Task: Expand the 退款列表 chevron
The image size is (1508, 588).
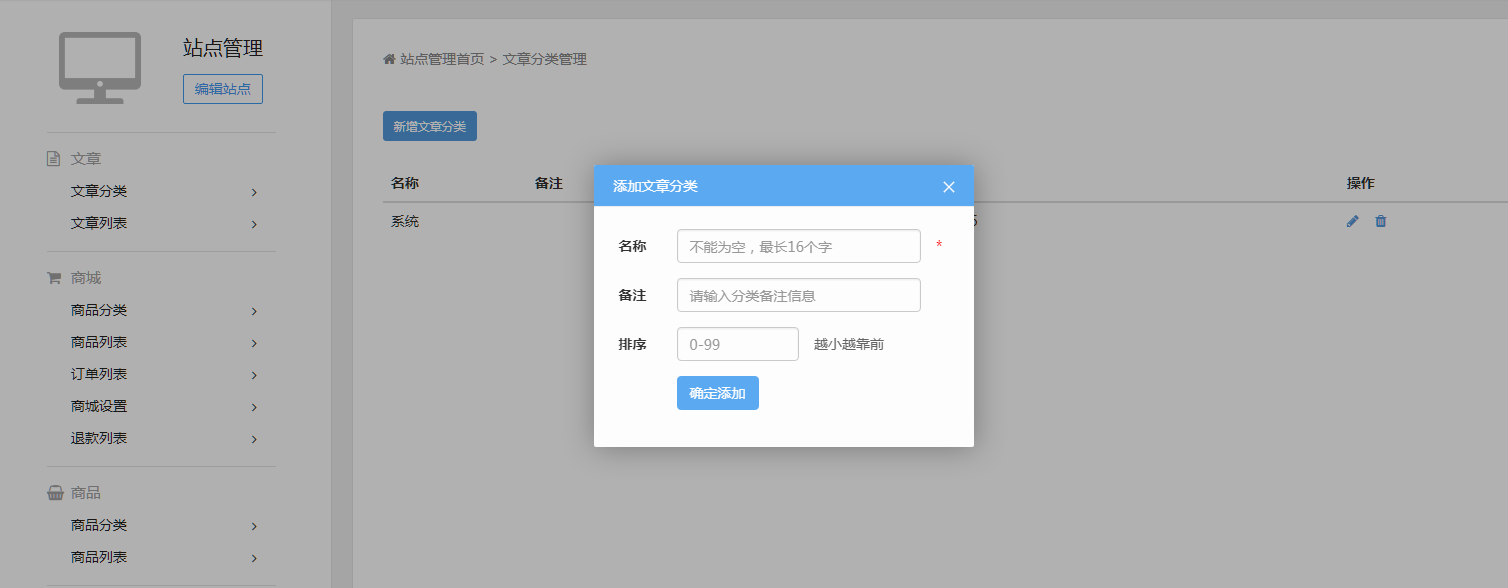Action: [x=253, y=438]
